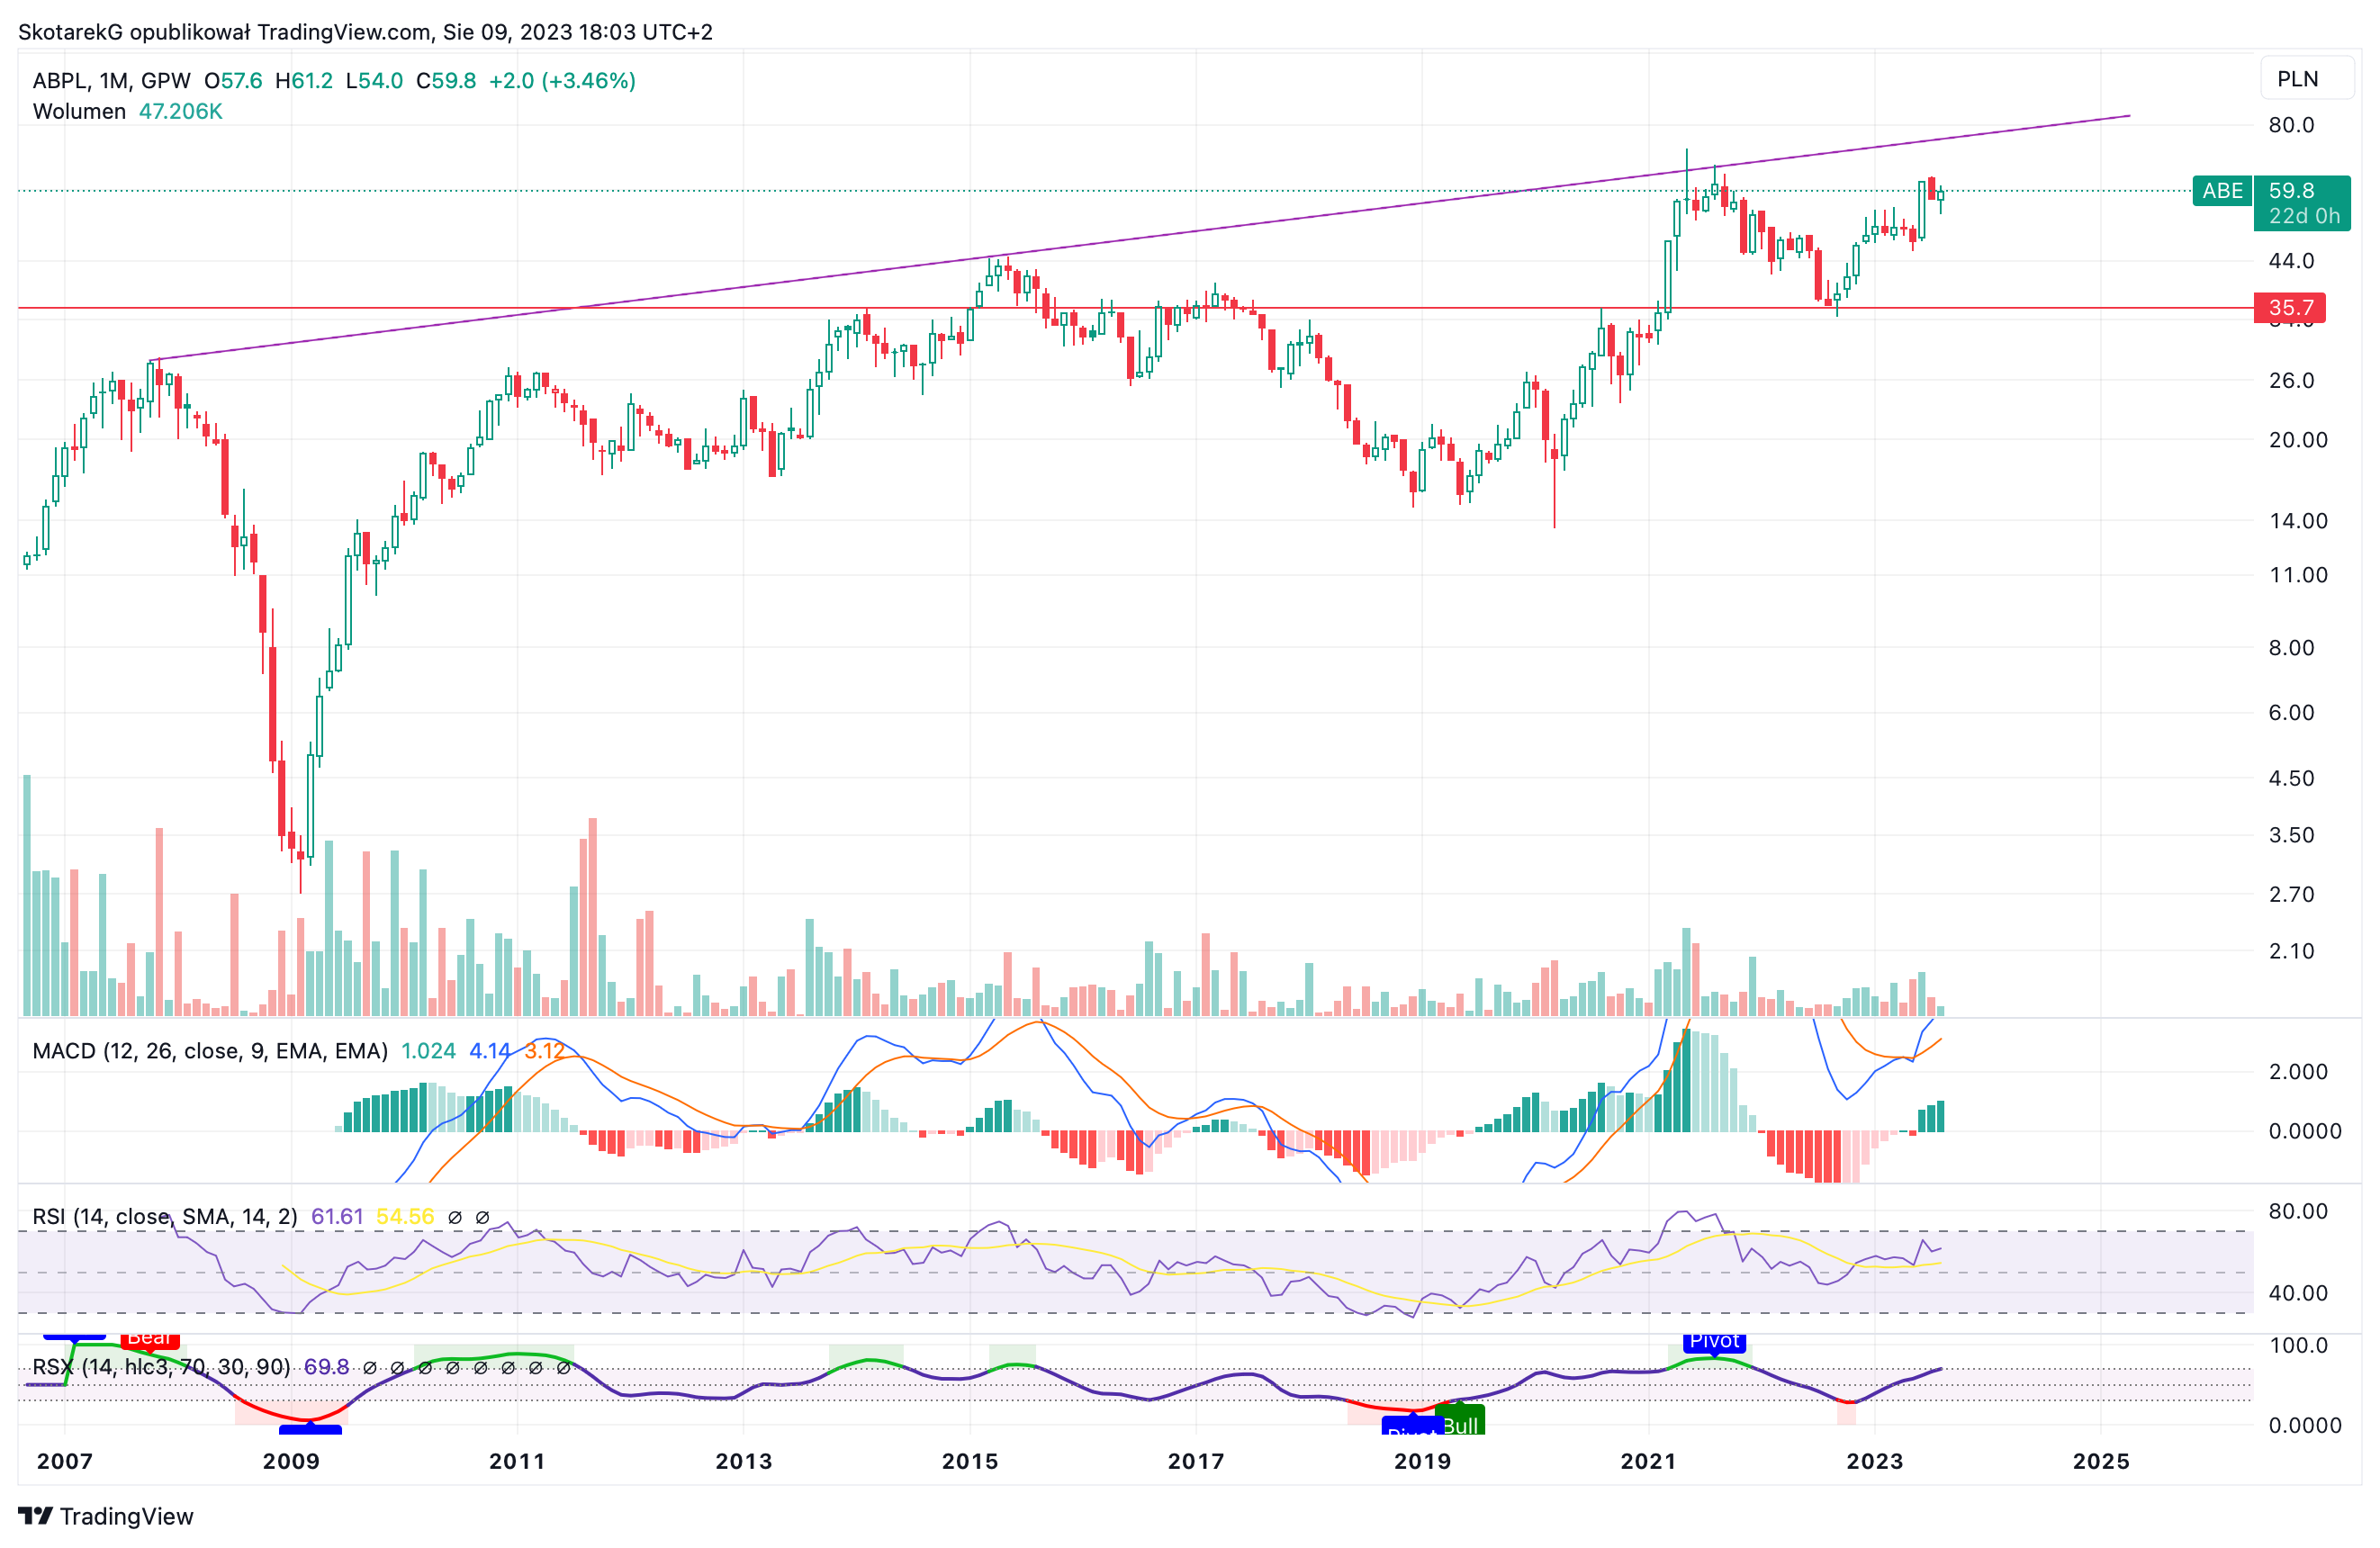Viewport: 2380px width, 1548px height.
Task: Click the +2.0 (+3.46%) change value
Action: pyautogui.click(x=562, y=80)
